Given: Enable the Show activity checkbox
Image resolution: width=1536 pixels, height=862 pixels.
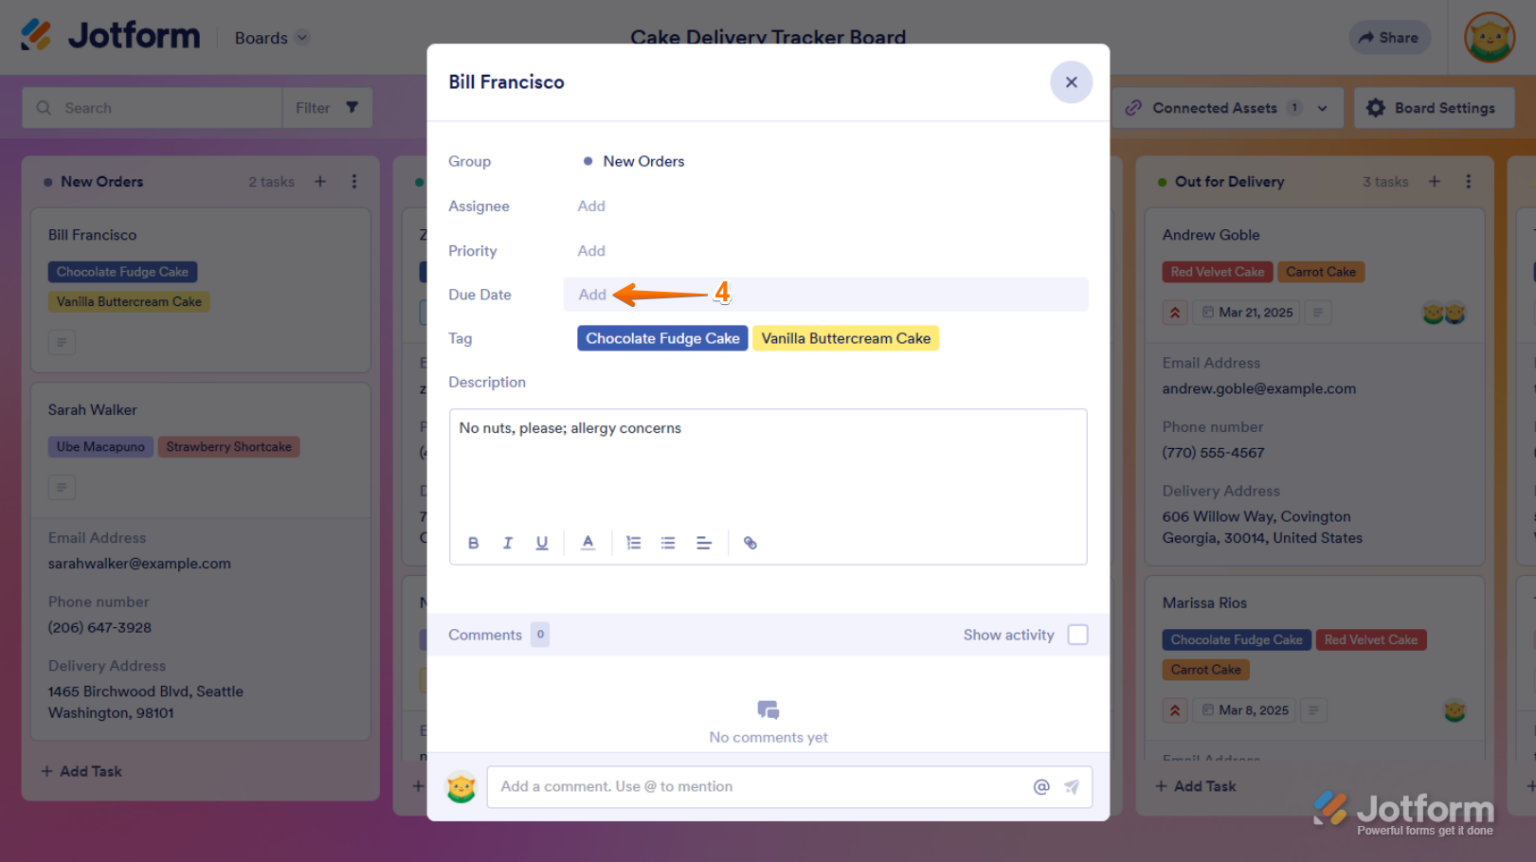Looking at the screenshot, I should pos(1077,634).
